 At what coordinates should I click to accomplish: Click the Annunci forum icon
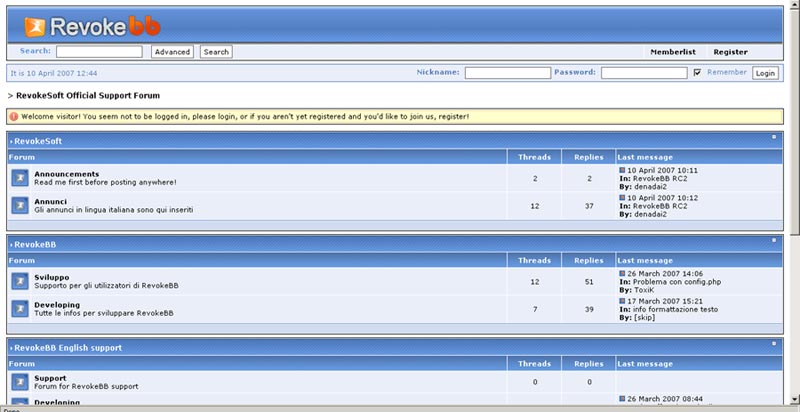click(19, 204)
